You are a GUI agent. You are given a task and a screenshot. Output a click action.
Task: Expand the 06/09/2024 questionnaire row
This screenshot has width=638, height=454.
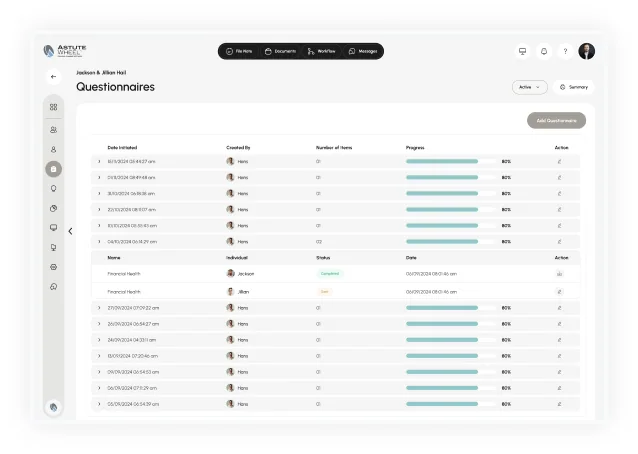[99, 388]
